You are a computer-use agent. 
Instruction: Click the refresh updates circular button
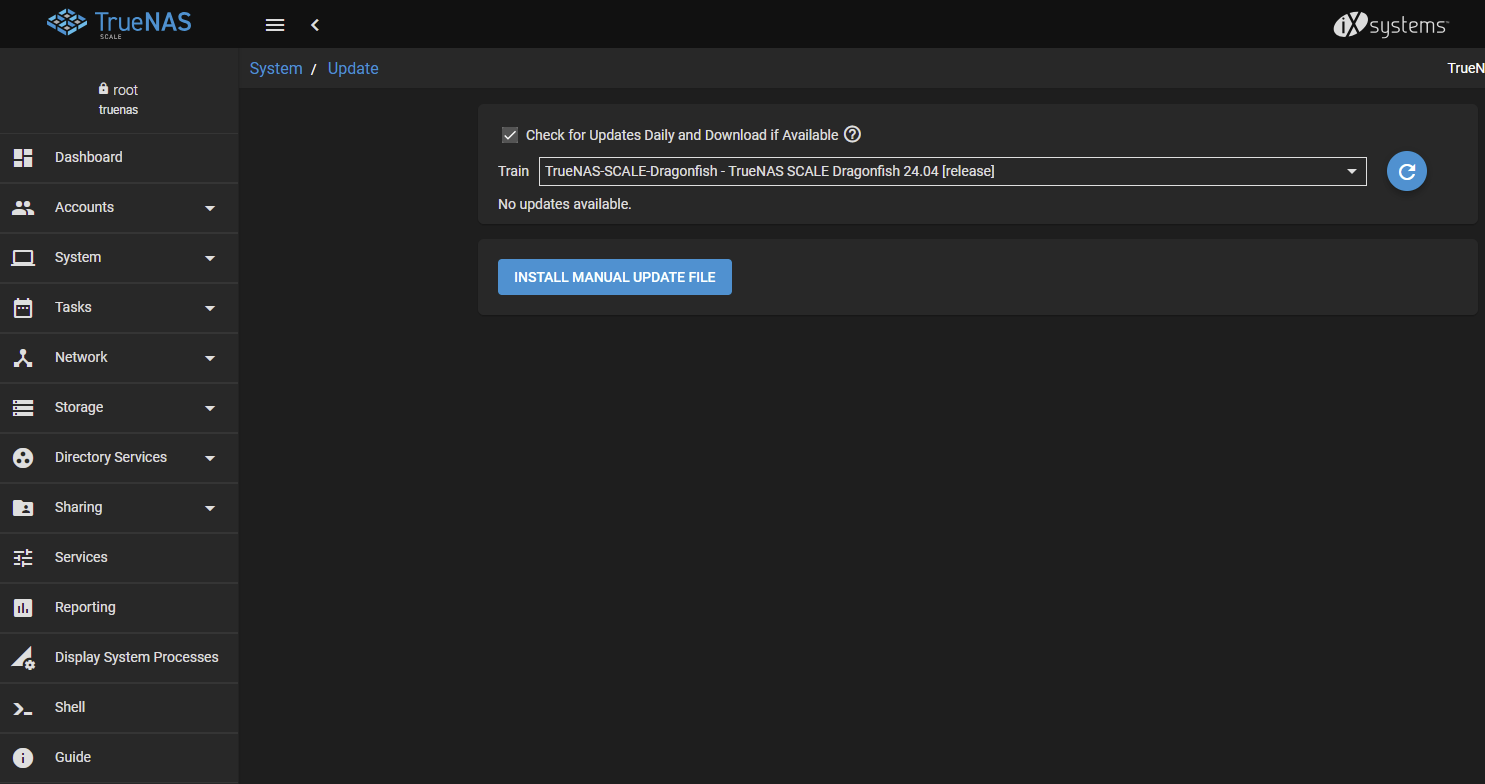[x=1407, y=172]
